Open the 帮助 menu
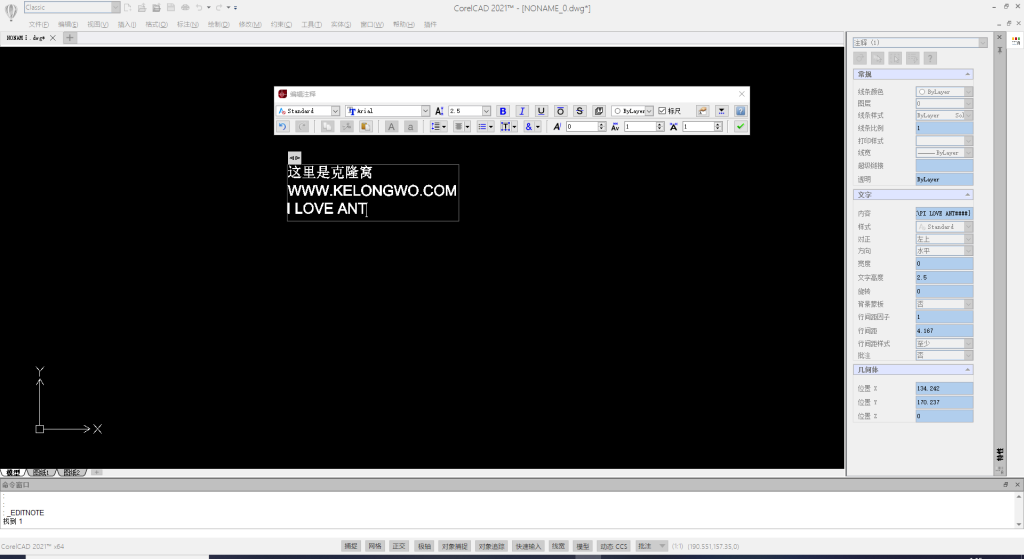 click(404, 24)
